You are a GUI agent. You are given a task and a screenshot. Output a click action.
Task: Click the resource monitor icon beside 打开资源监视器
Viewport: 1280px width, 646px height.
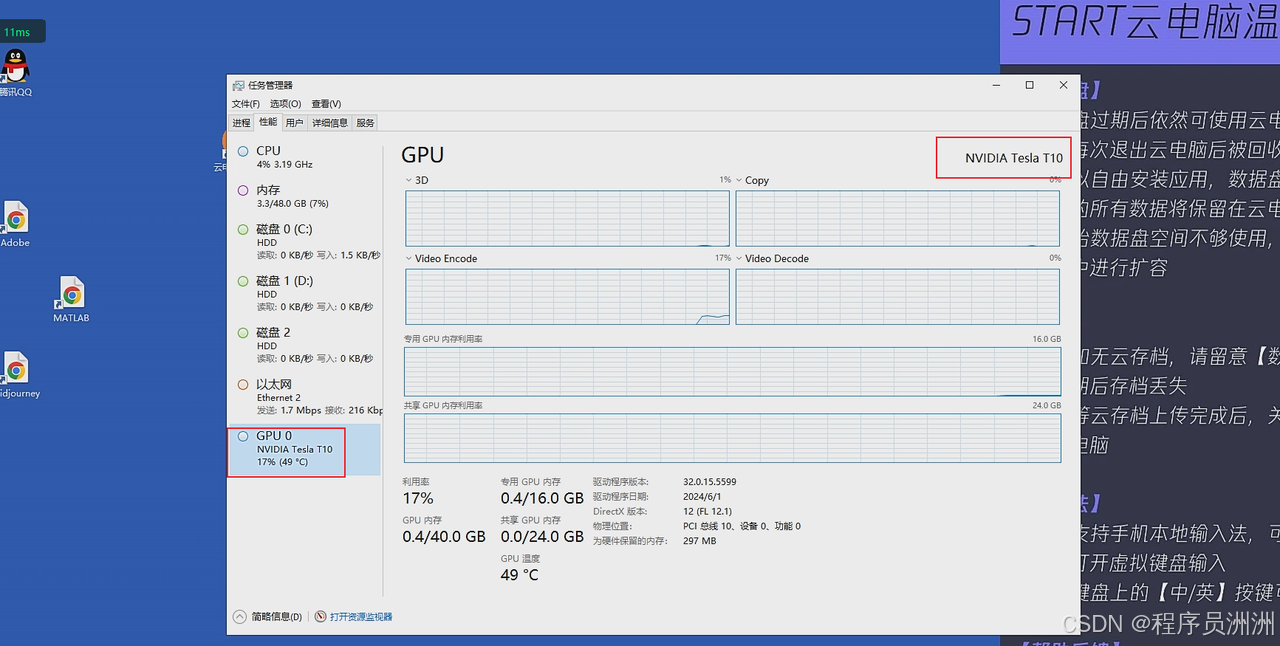321,617
